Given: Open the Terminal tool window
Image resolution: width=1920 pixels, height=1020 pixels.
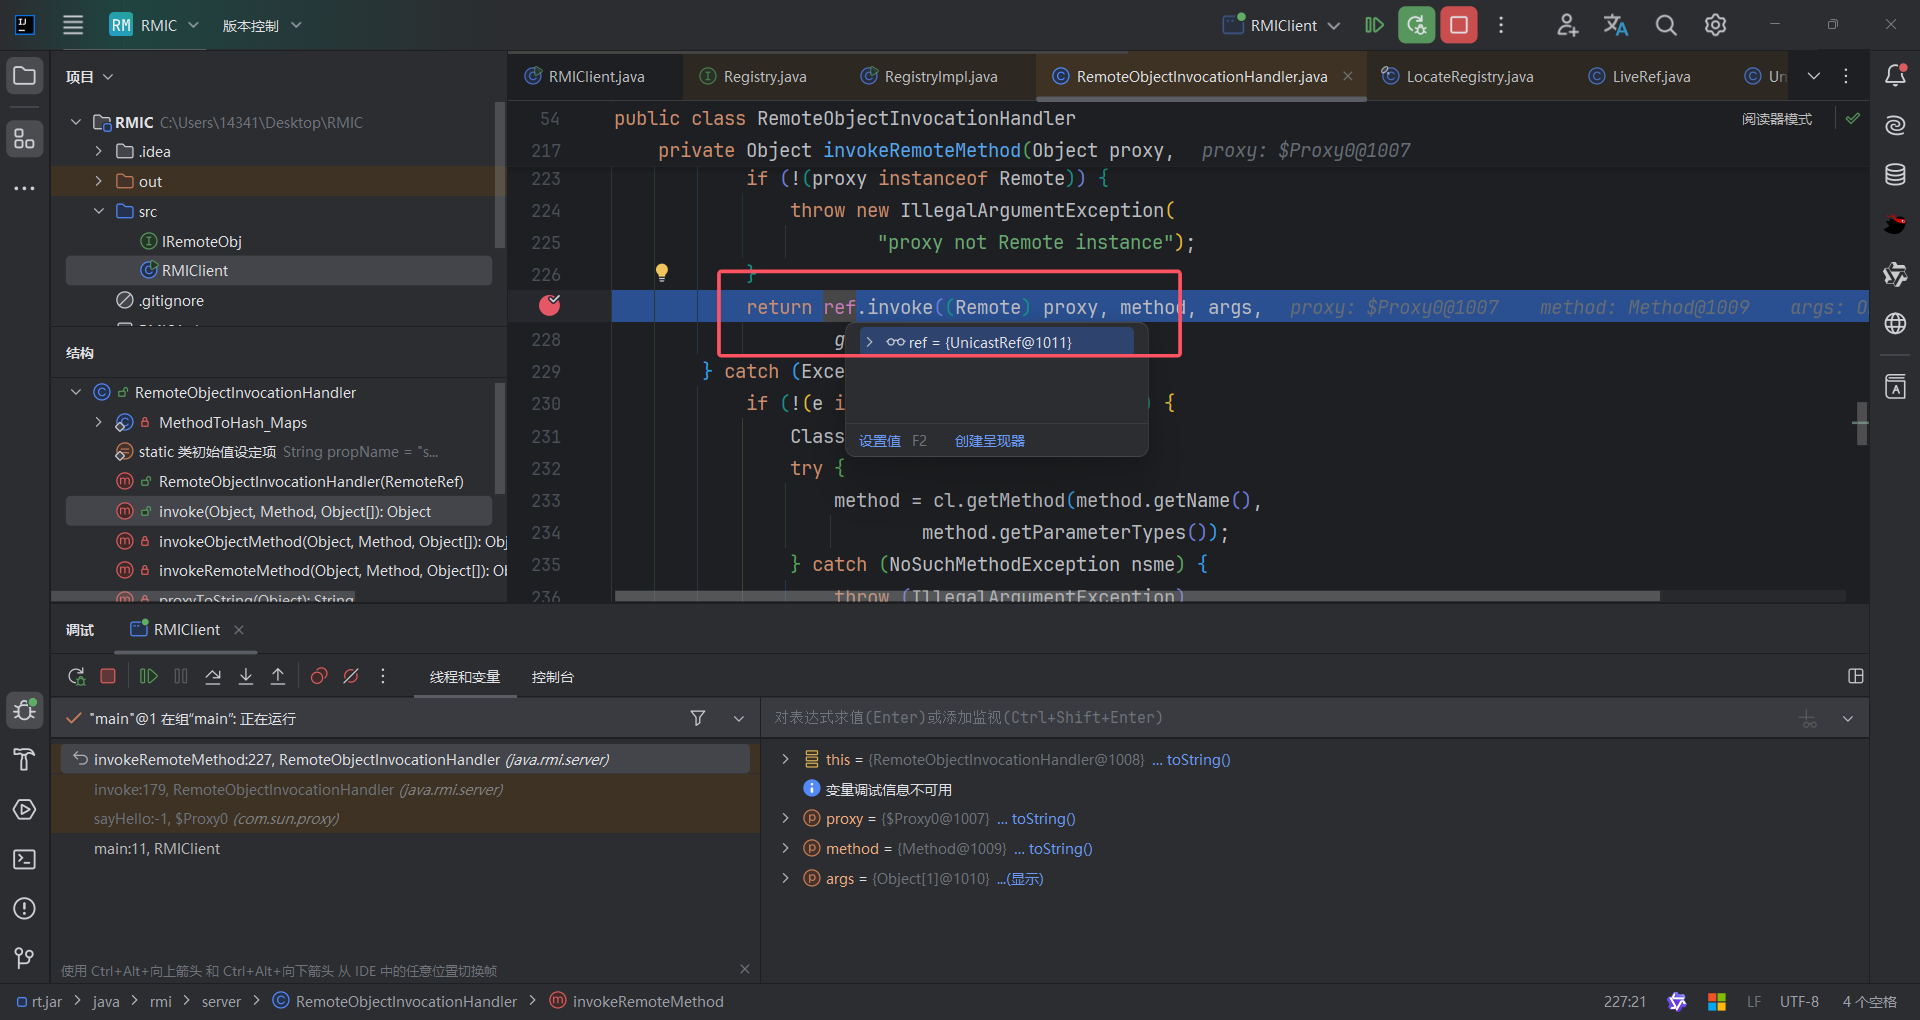Looking at the screenshot, I should point(25,859).
